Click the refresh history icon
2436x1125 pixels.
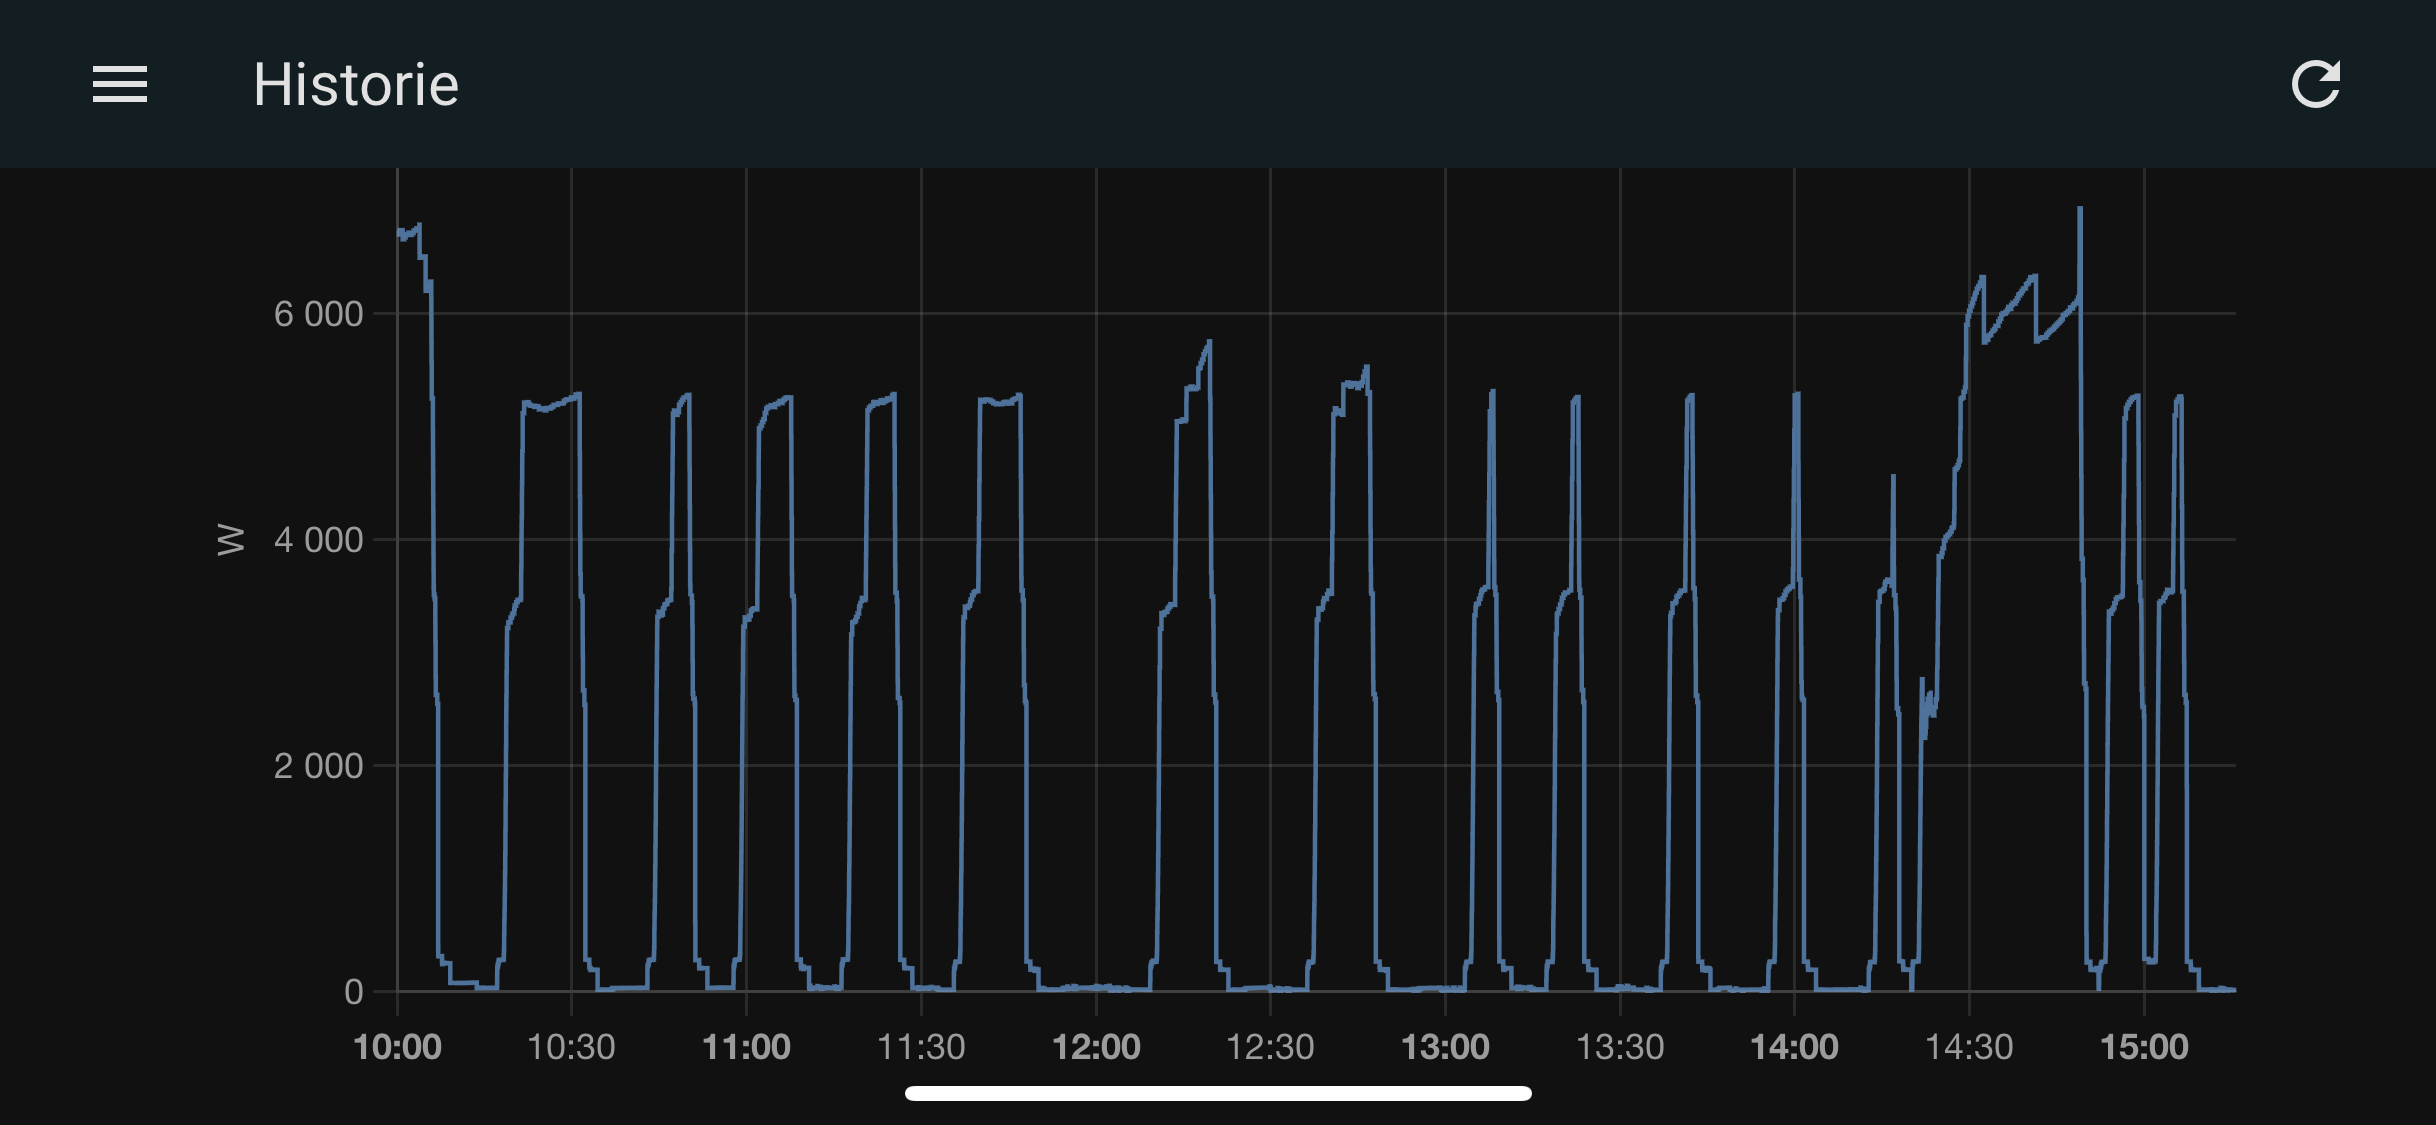click(2316, 84)
